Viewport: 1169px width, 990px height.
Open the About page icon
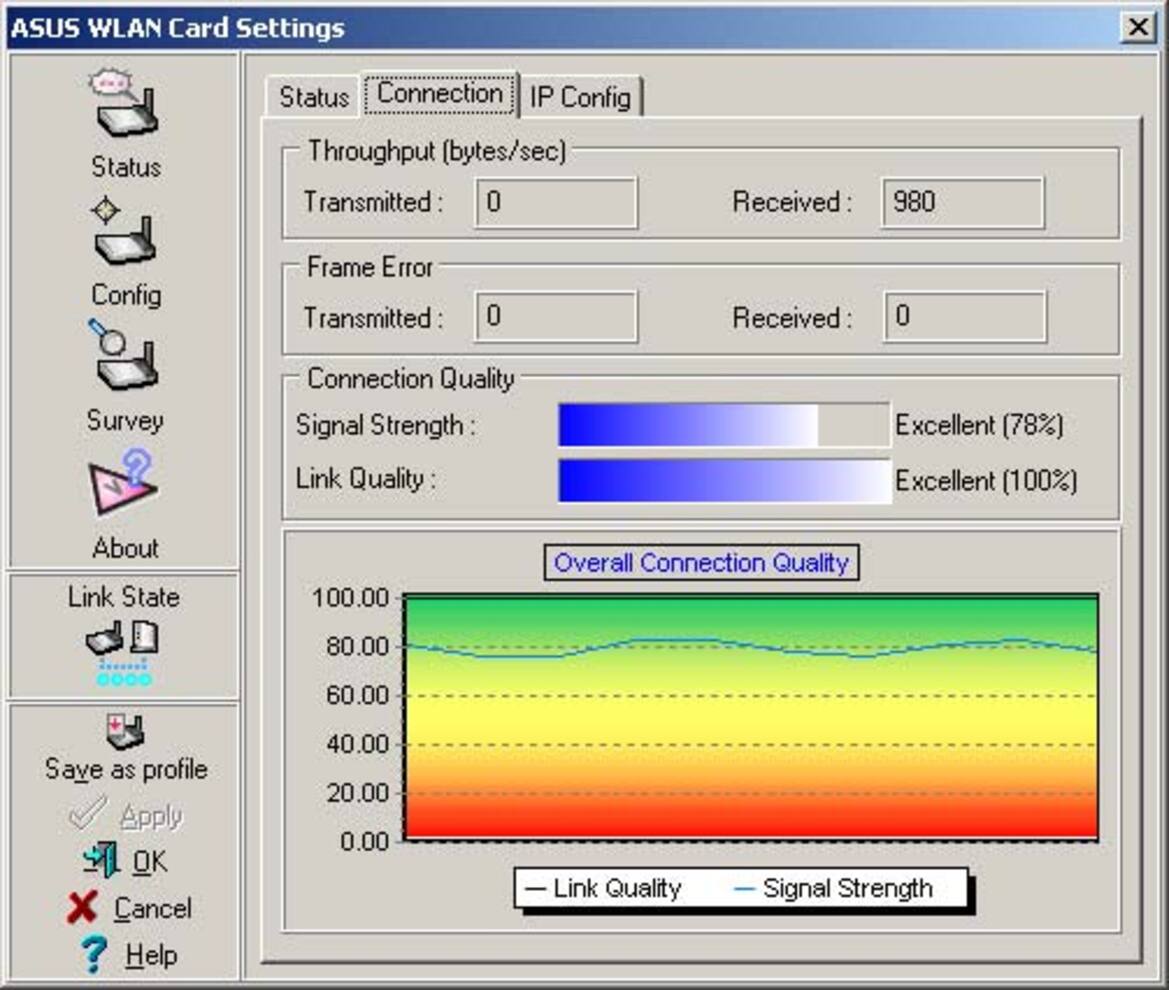pyautogui.click(x=125, y=482)
